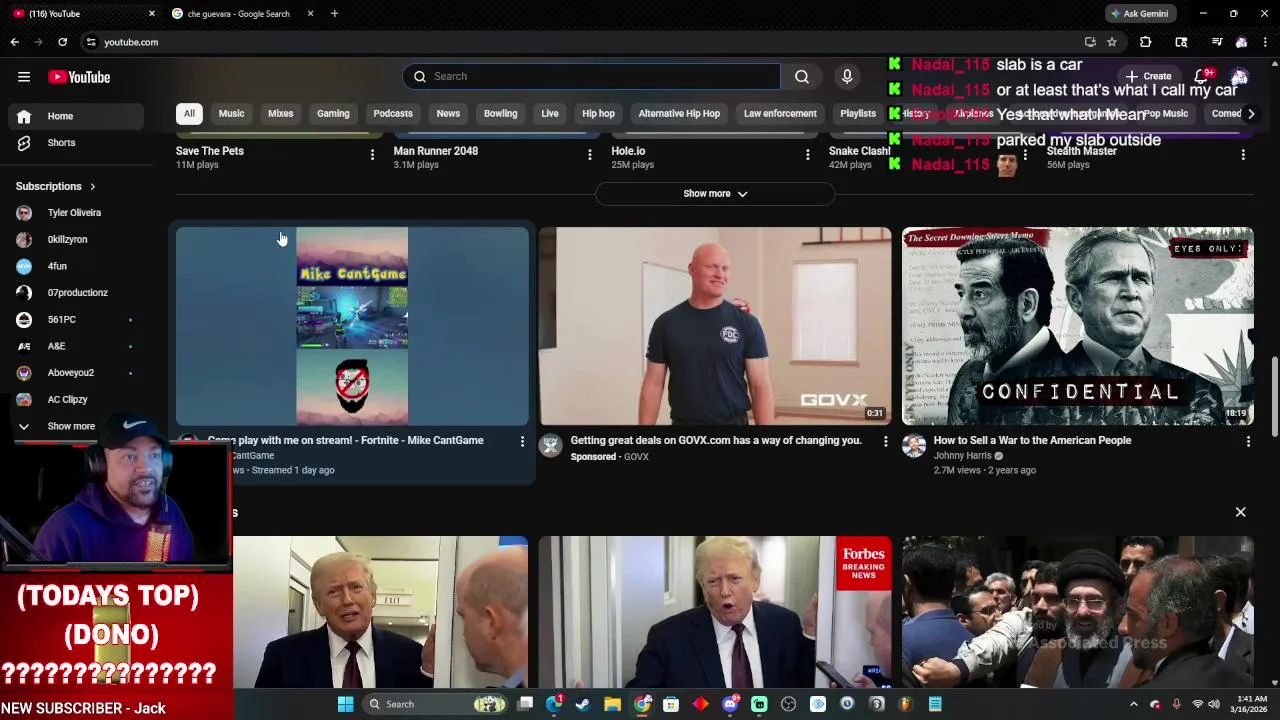
Task: Select the Hip hop filter chip
Action: pos(598,113)
